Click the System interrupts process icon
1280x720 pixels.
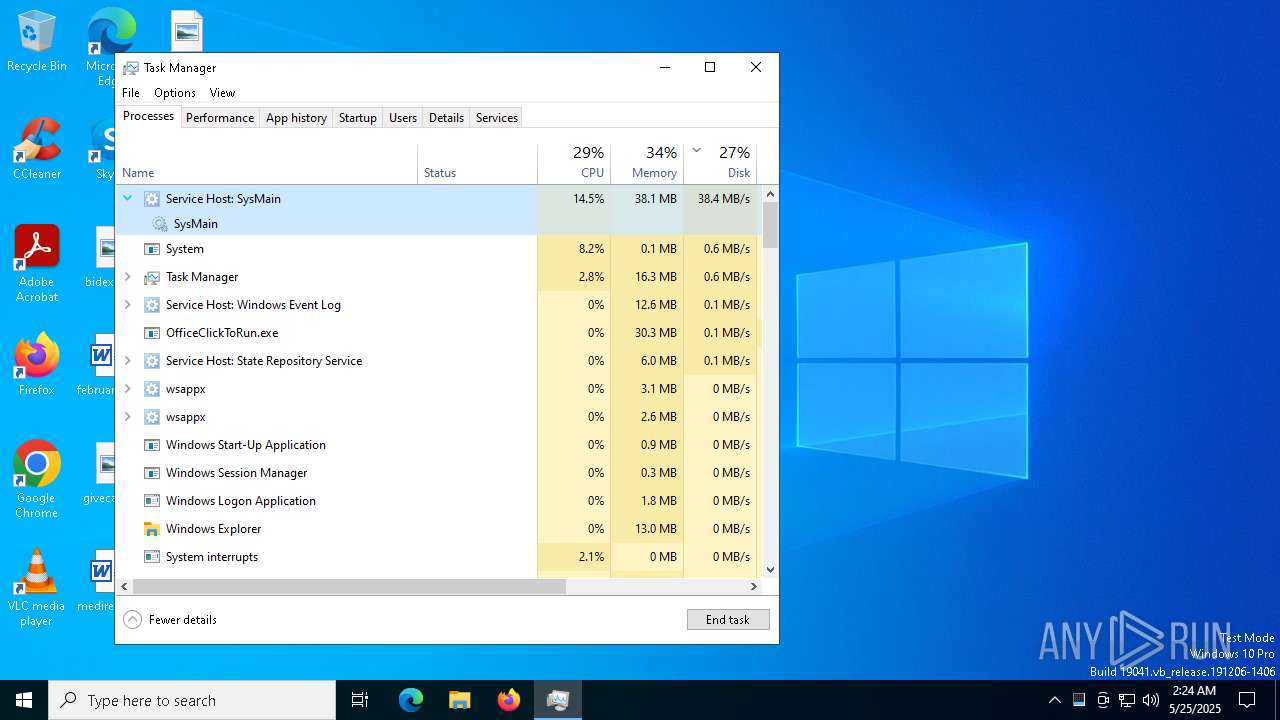click(x=152, y=557)
